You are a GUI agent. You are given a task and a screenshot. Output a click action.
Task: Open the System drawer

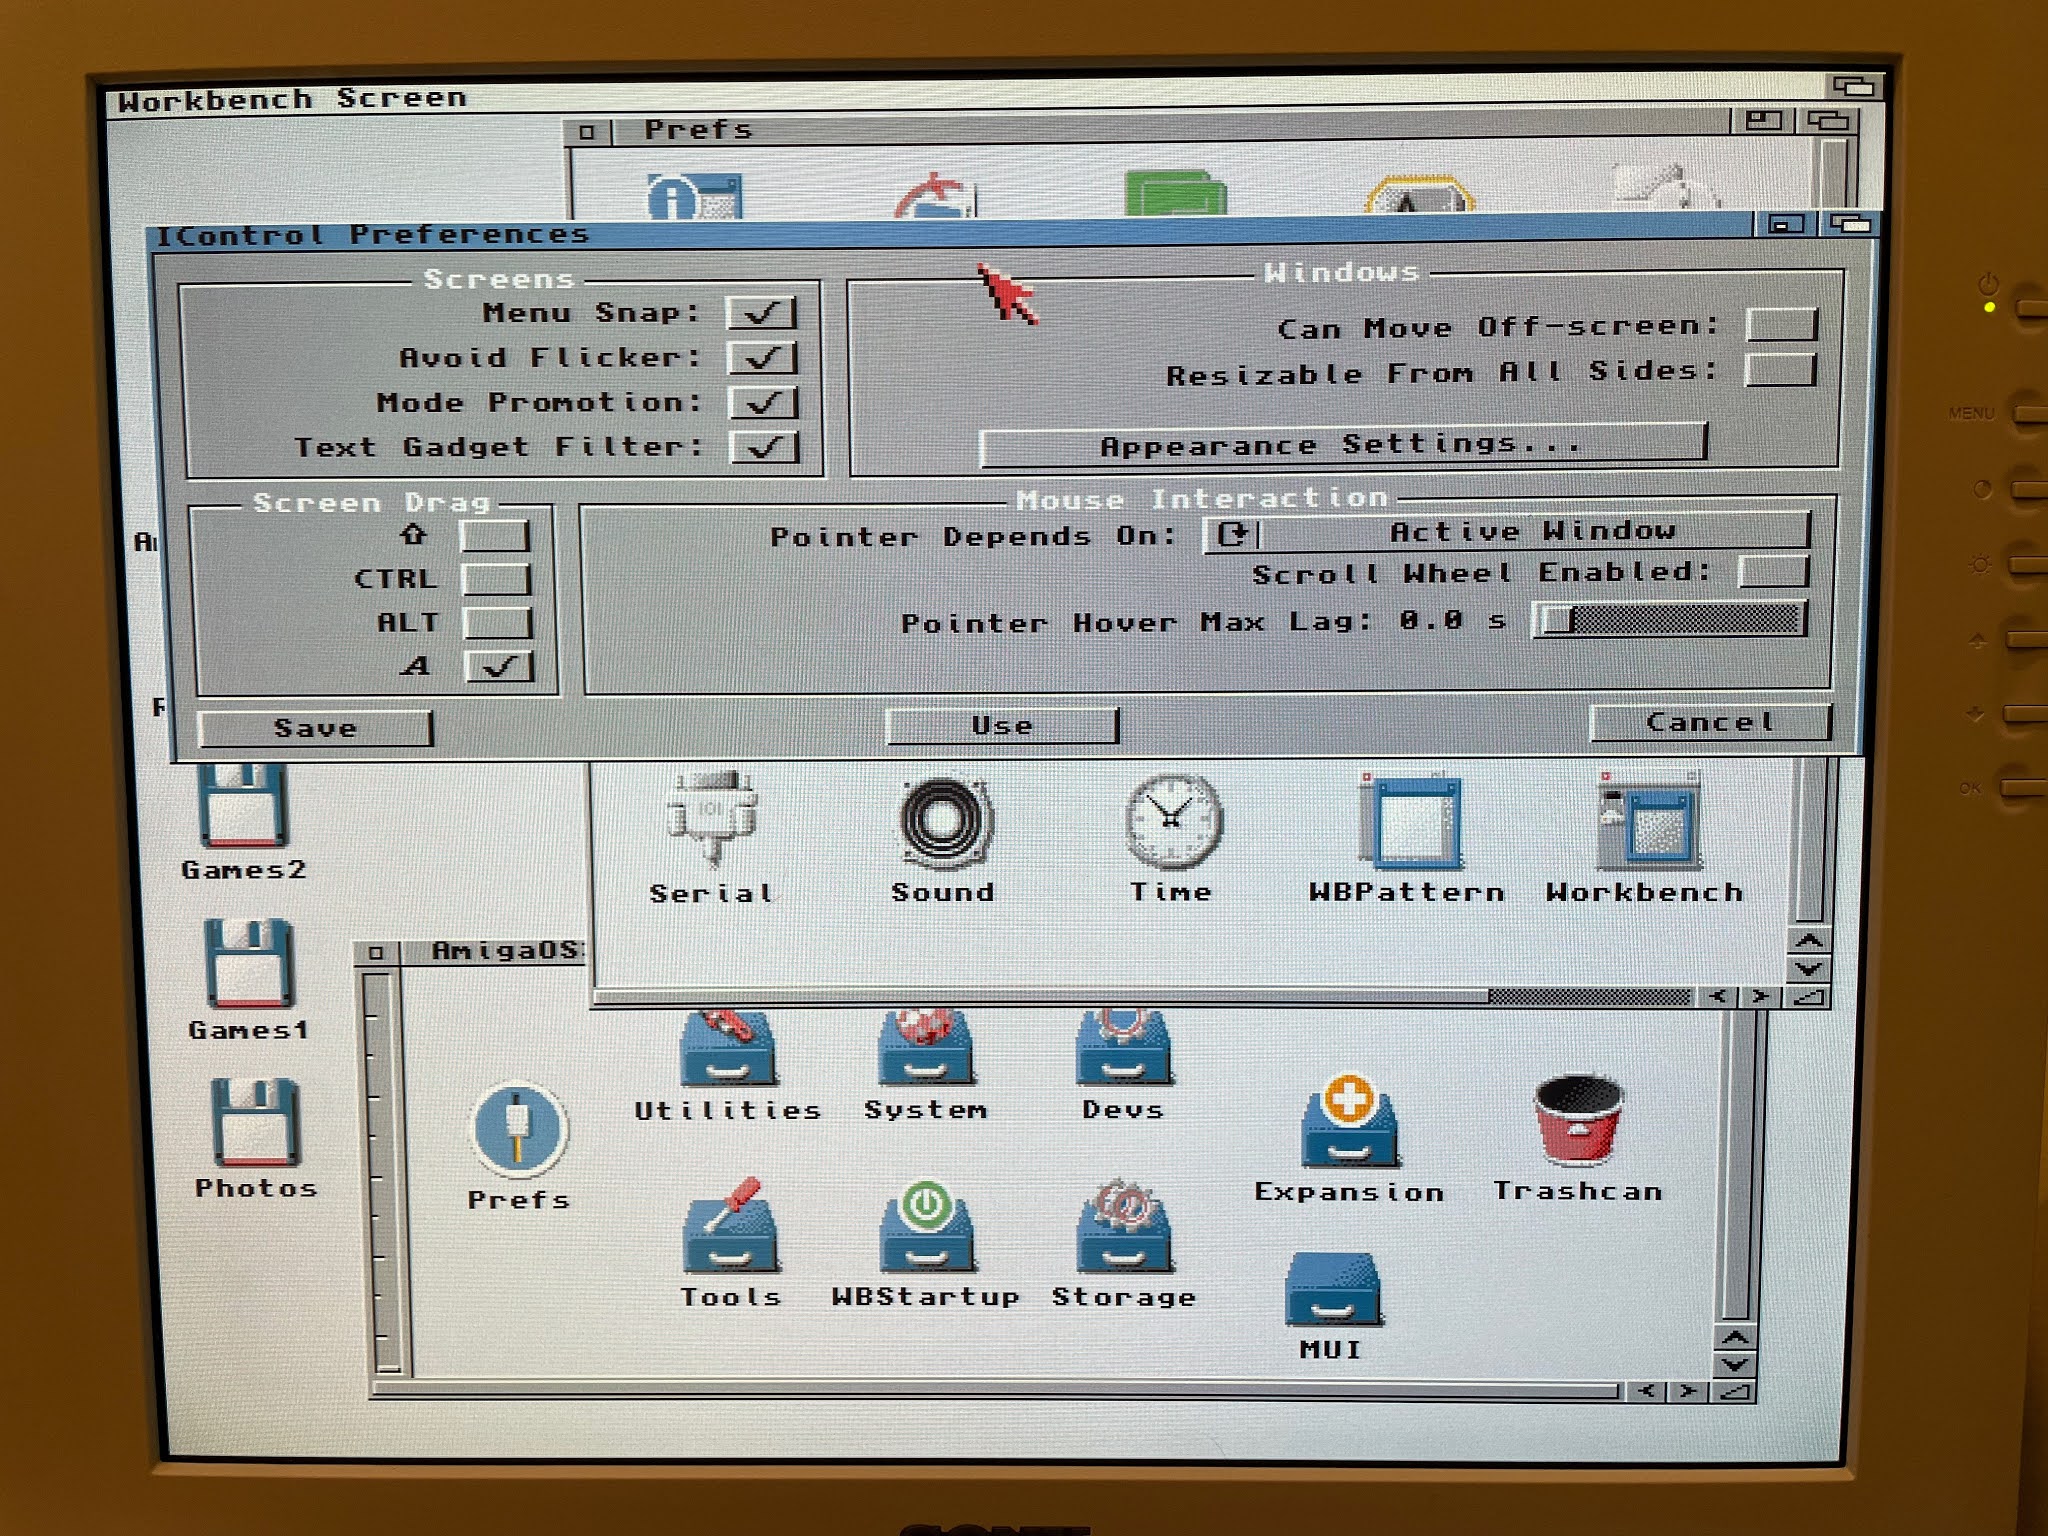[x=926, y=1048]
